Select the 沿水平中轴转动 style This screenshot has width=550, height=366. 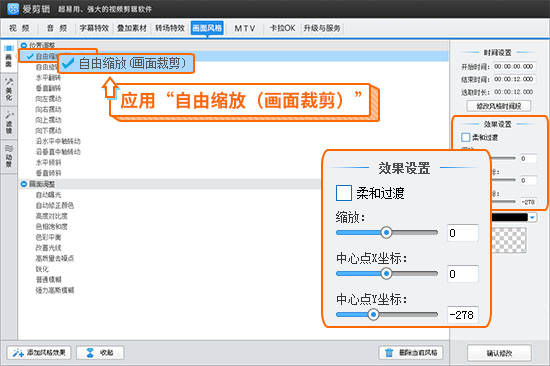[x=58, y=141]
